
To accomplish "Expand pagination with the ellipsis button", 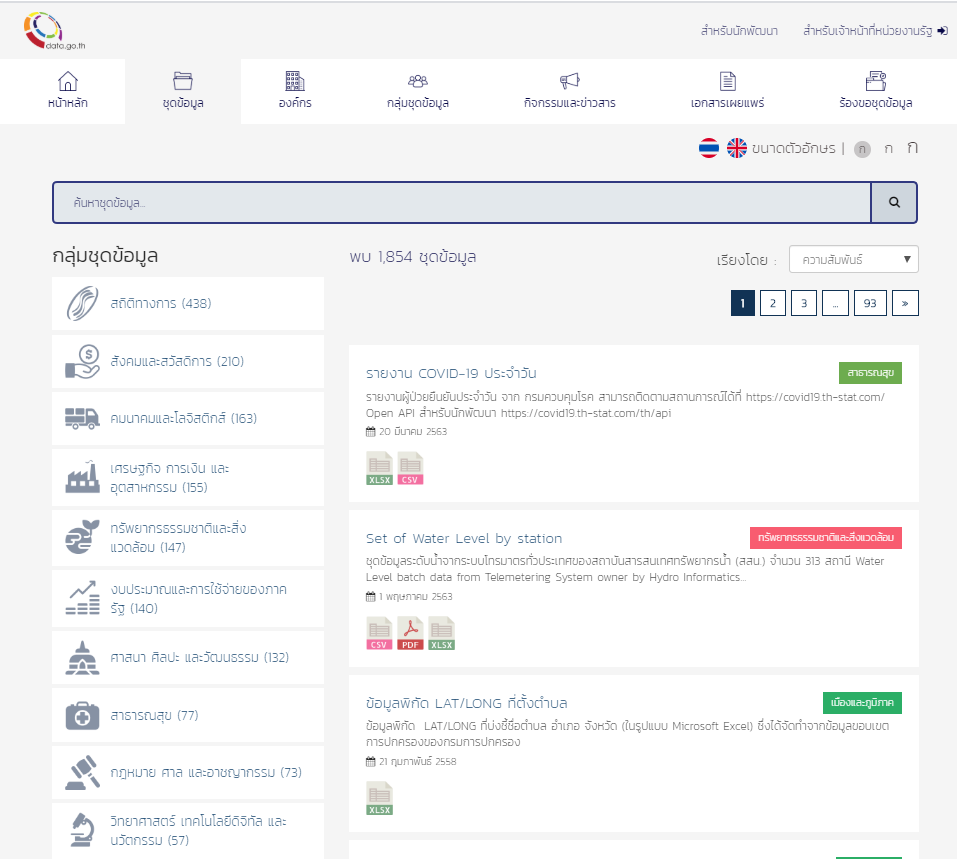I will coord(836,303).
